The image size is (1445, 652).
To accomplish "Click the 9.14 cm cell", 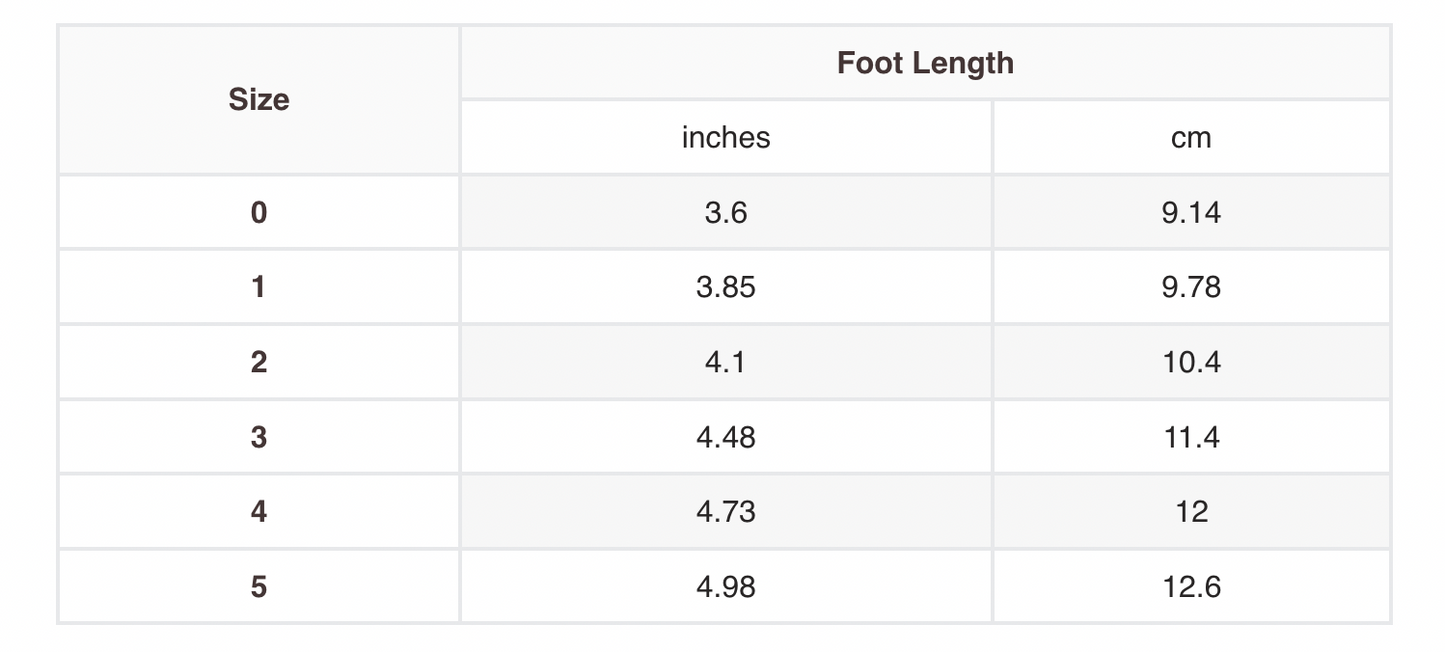I will (x=1191, y=212).
